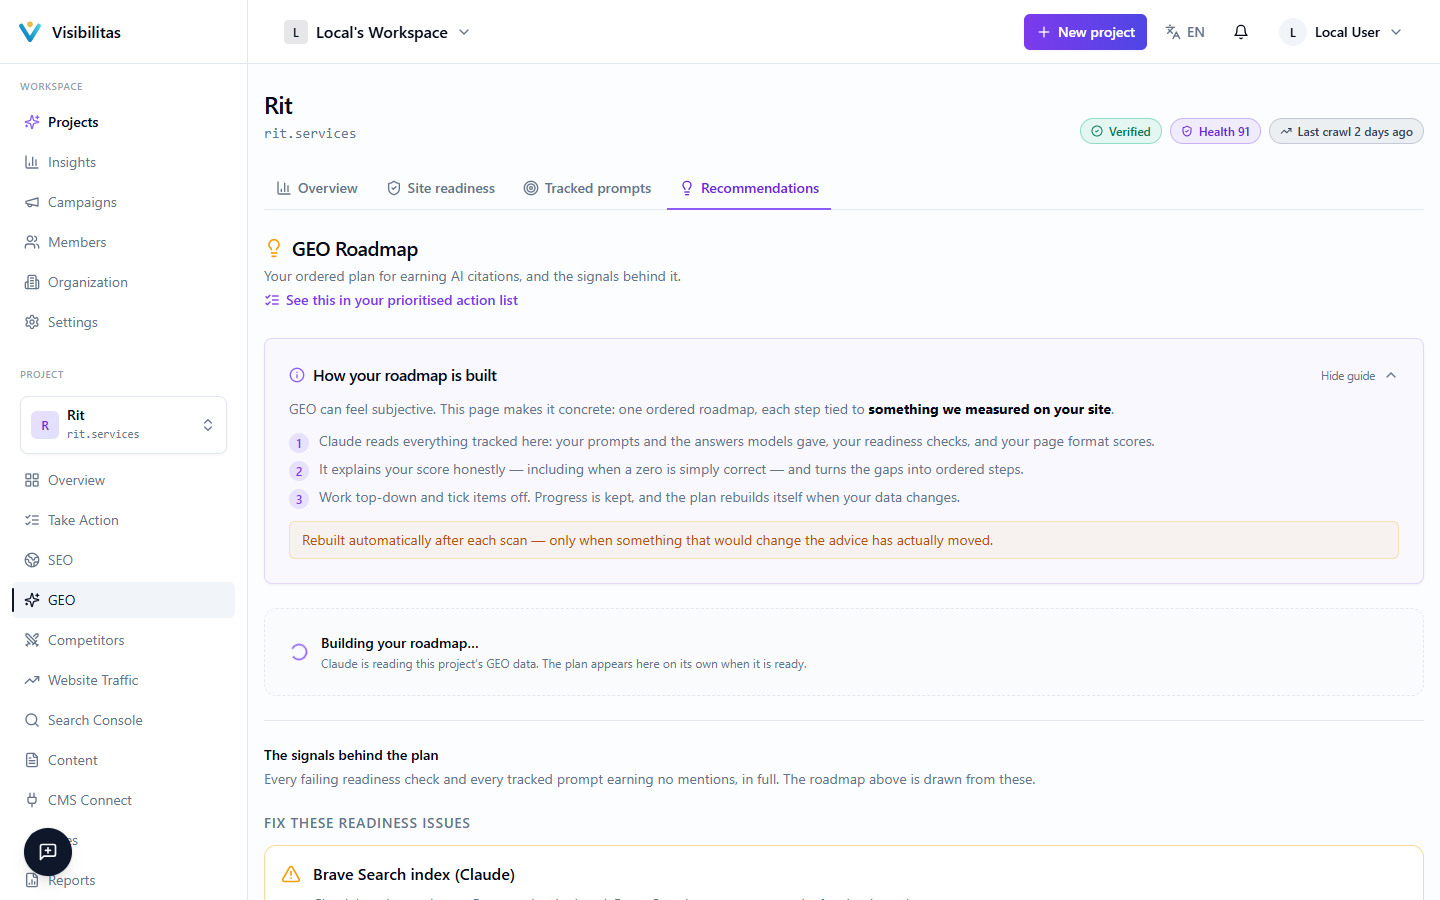Click the Website Traffic trend icon

tap(32, 680)
